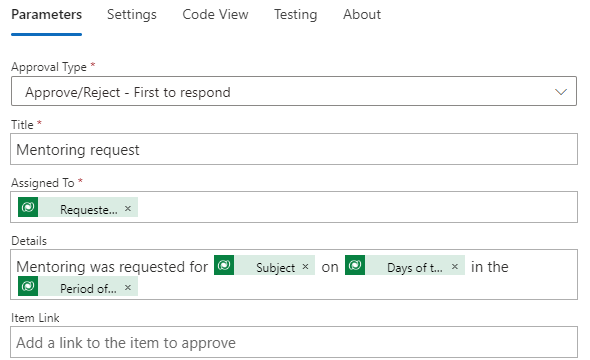Switch to the Settings tab
Screen dimensions: 590x360
(x=132, y=14)
